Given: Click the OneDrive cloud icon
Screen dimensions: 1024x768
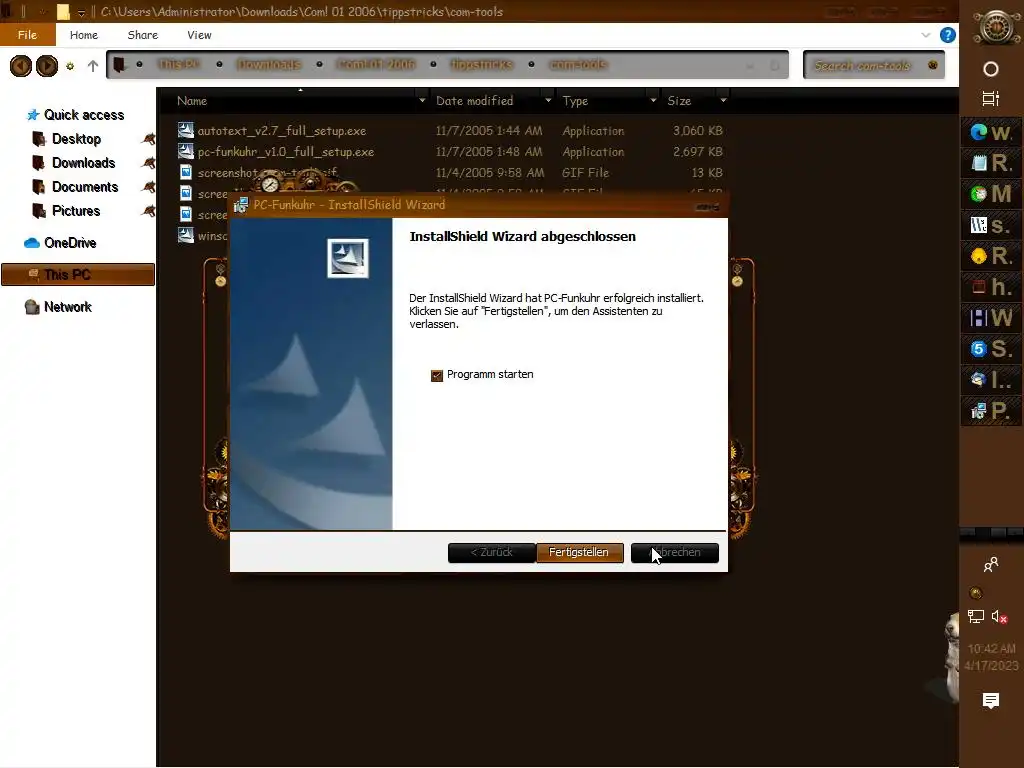Looking at the screenshot, I should [x=32, y=243].
